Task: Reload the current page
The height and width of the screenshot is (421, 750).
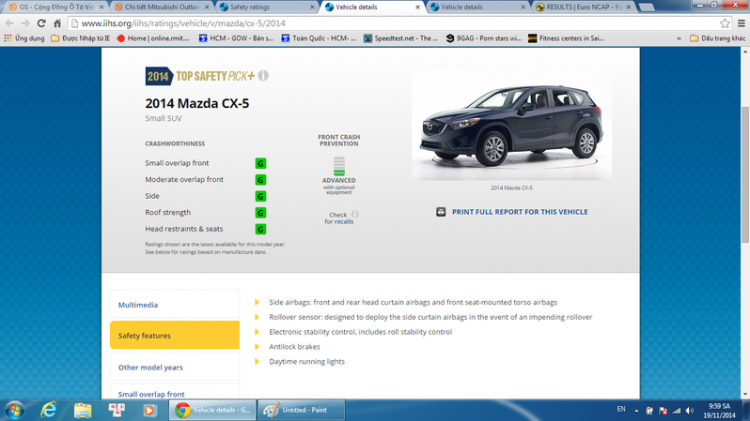Action: click(42, 23)
